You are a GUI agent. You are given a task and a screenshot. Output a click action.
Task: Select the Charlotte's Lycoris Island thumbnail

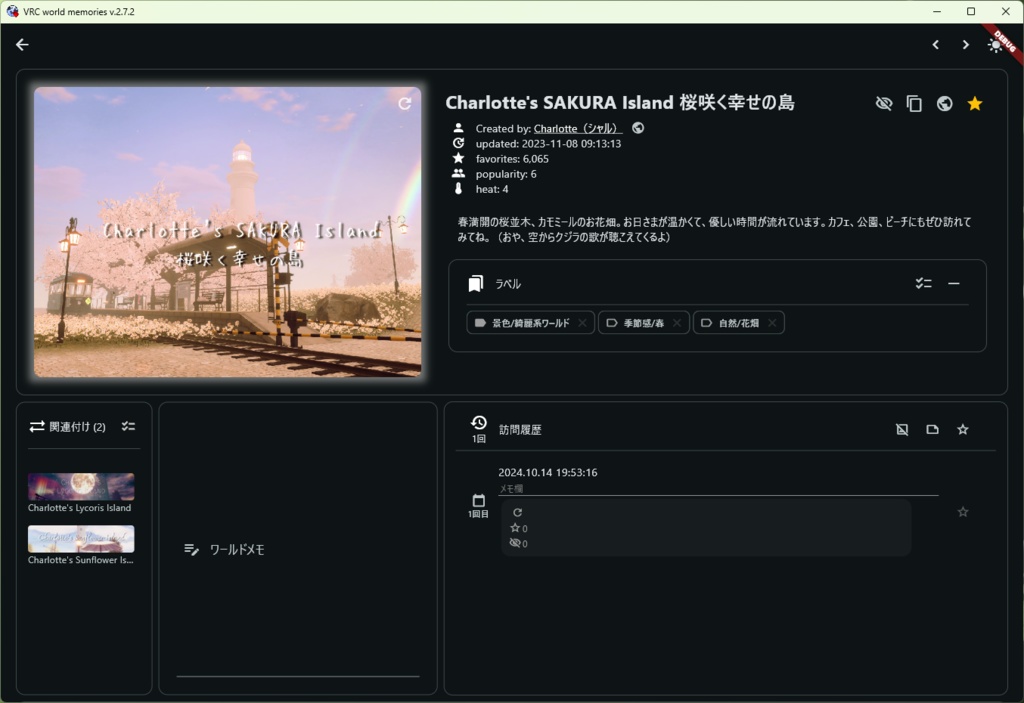coord(80,484)
